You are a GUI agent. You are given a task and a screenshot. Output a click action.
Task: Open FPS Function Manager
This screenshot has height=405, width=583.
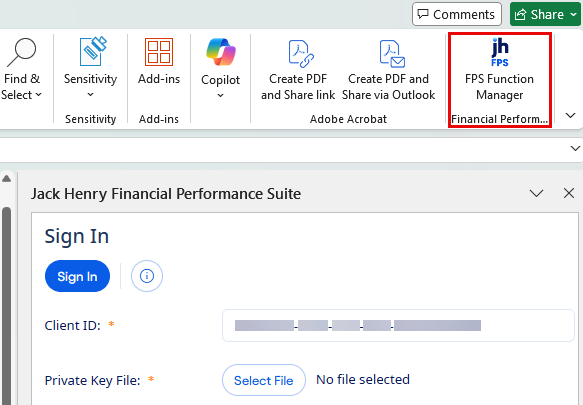click(x=499, y=70)
